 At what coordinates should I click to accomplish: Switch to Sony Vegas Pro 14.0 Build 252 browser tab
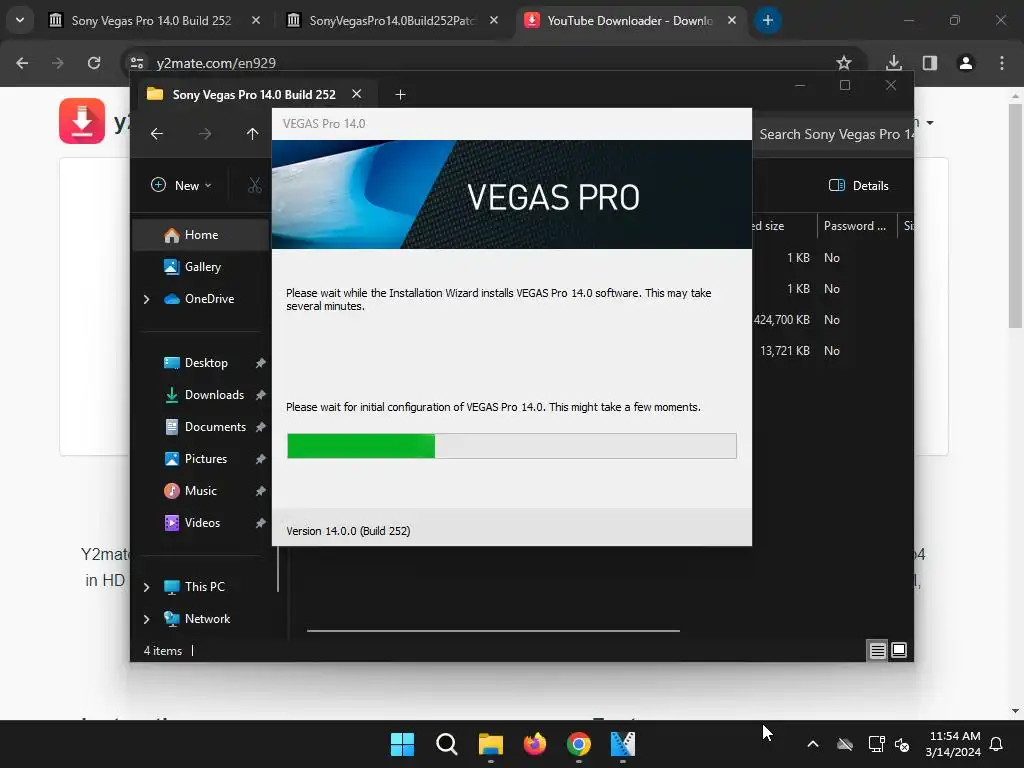click(151, 21)
